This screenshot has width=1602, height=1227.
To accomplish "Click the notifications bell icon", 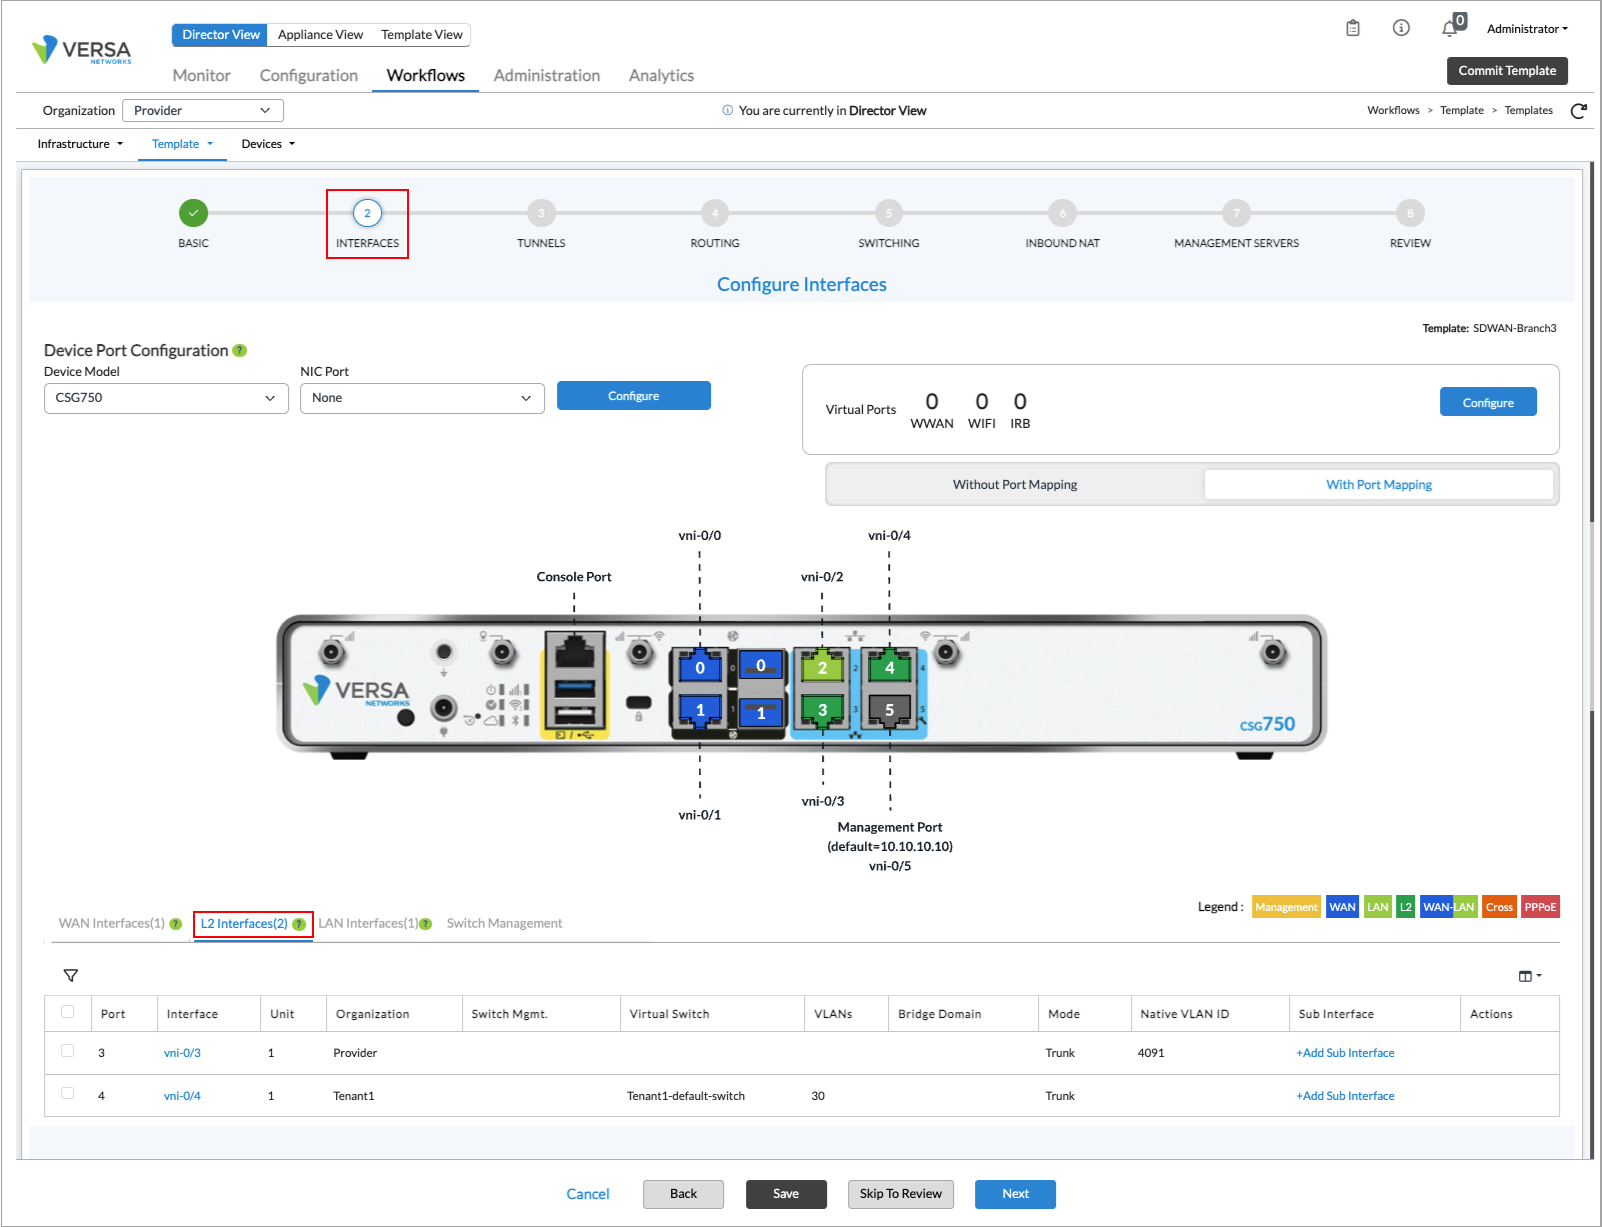I will 1449,29.
